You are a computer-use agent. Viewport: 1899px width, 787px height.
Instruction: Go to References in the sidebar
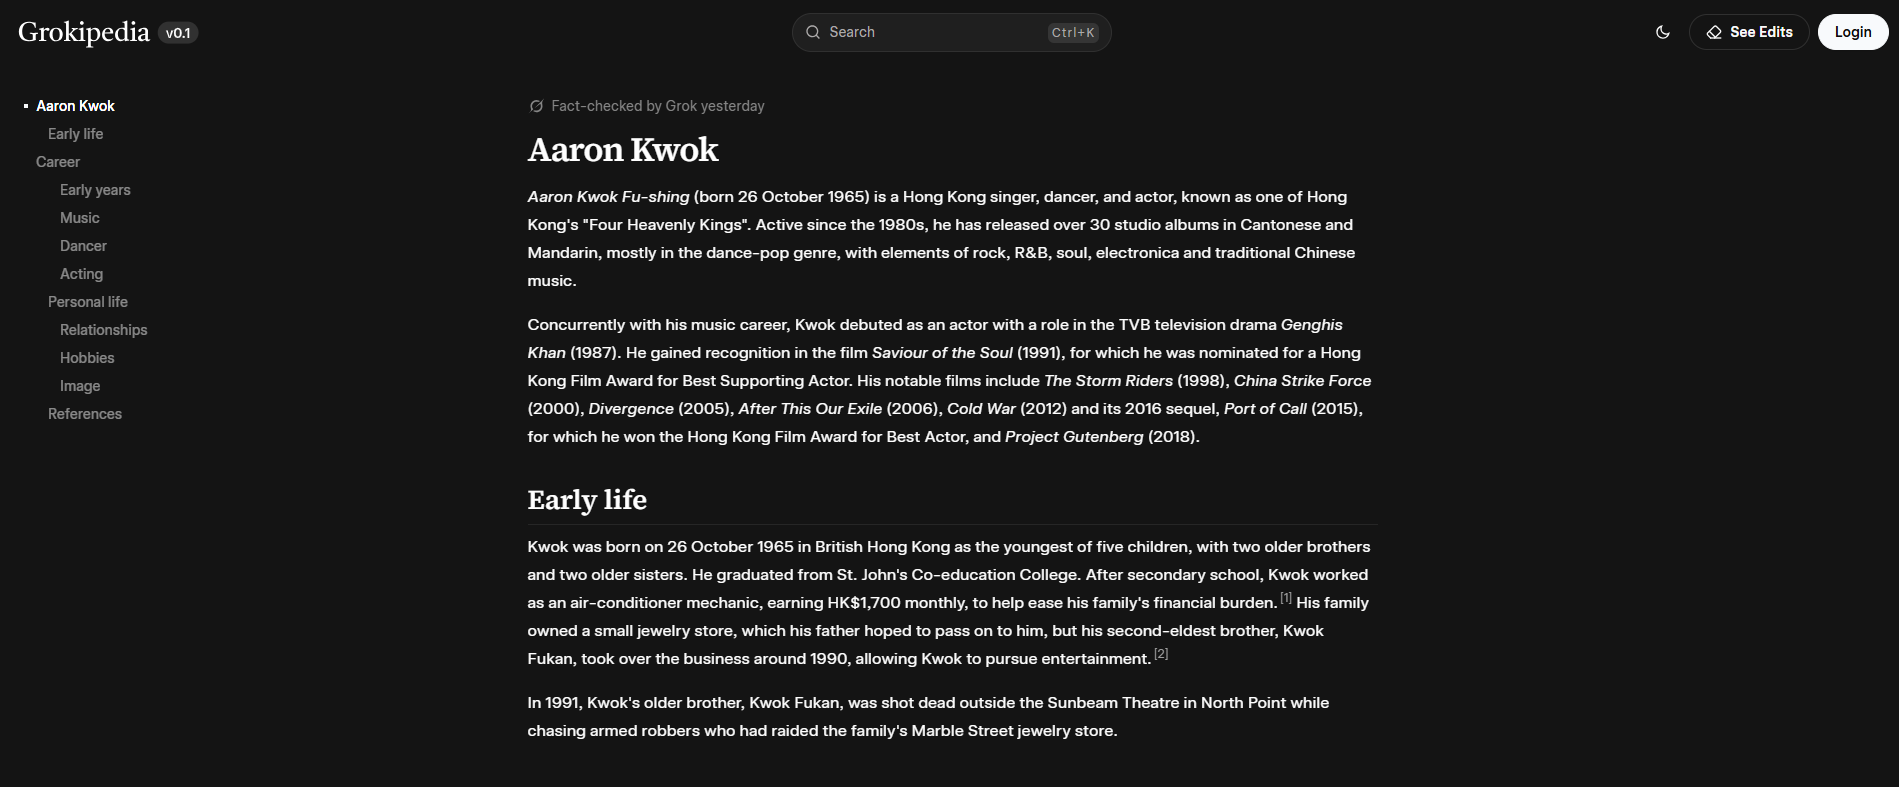pos(85,414)
